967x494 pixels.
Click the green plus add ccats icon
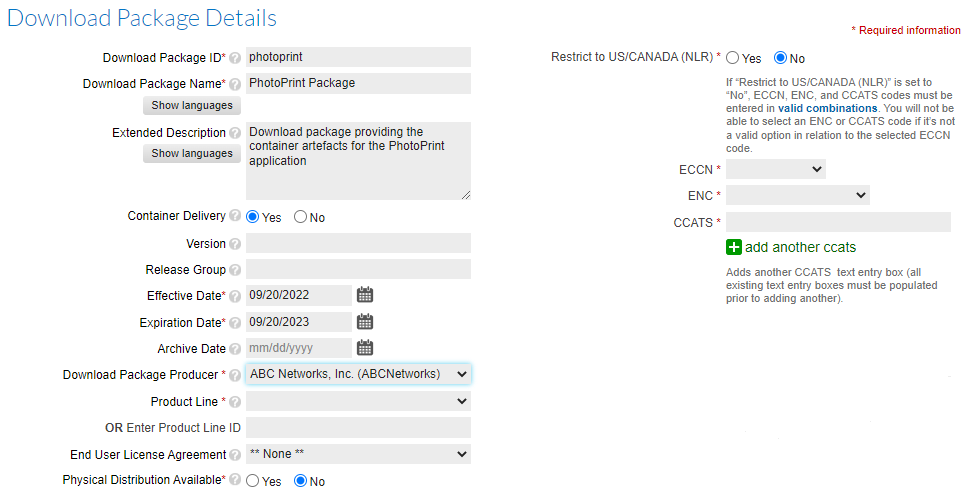[734, 247]
